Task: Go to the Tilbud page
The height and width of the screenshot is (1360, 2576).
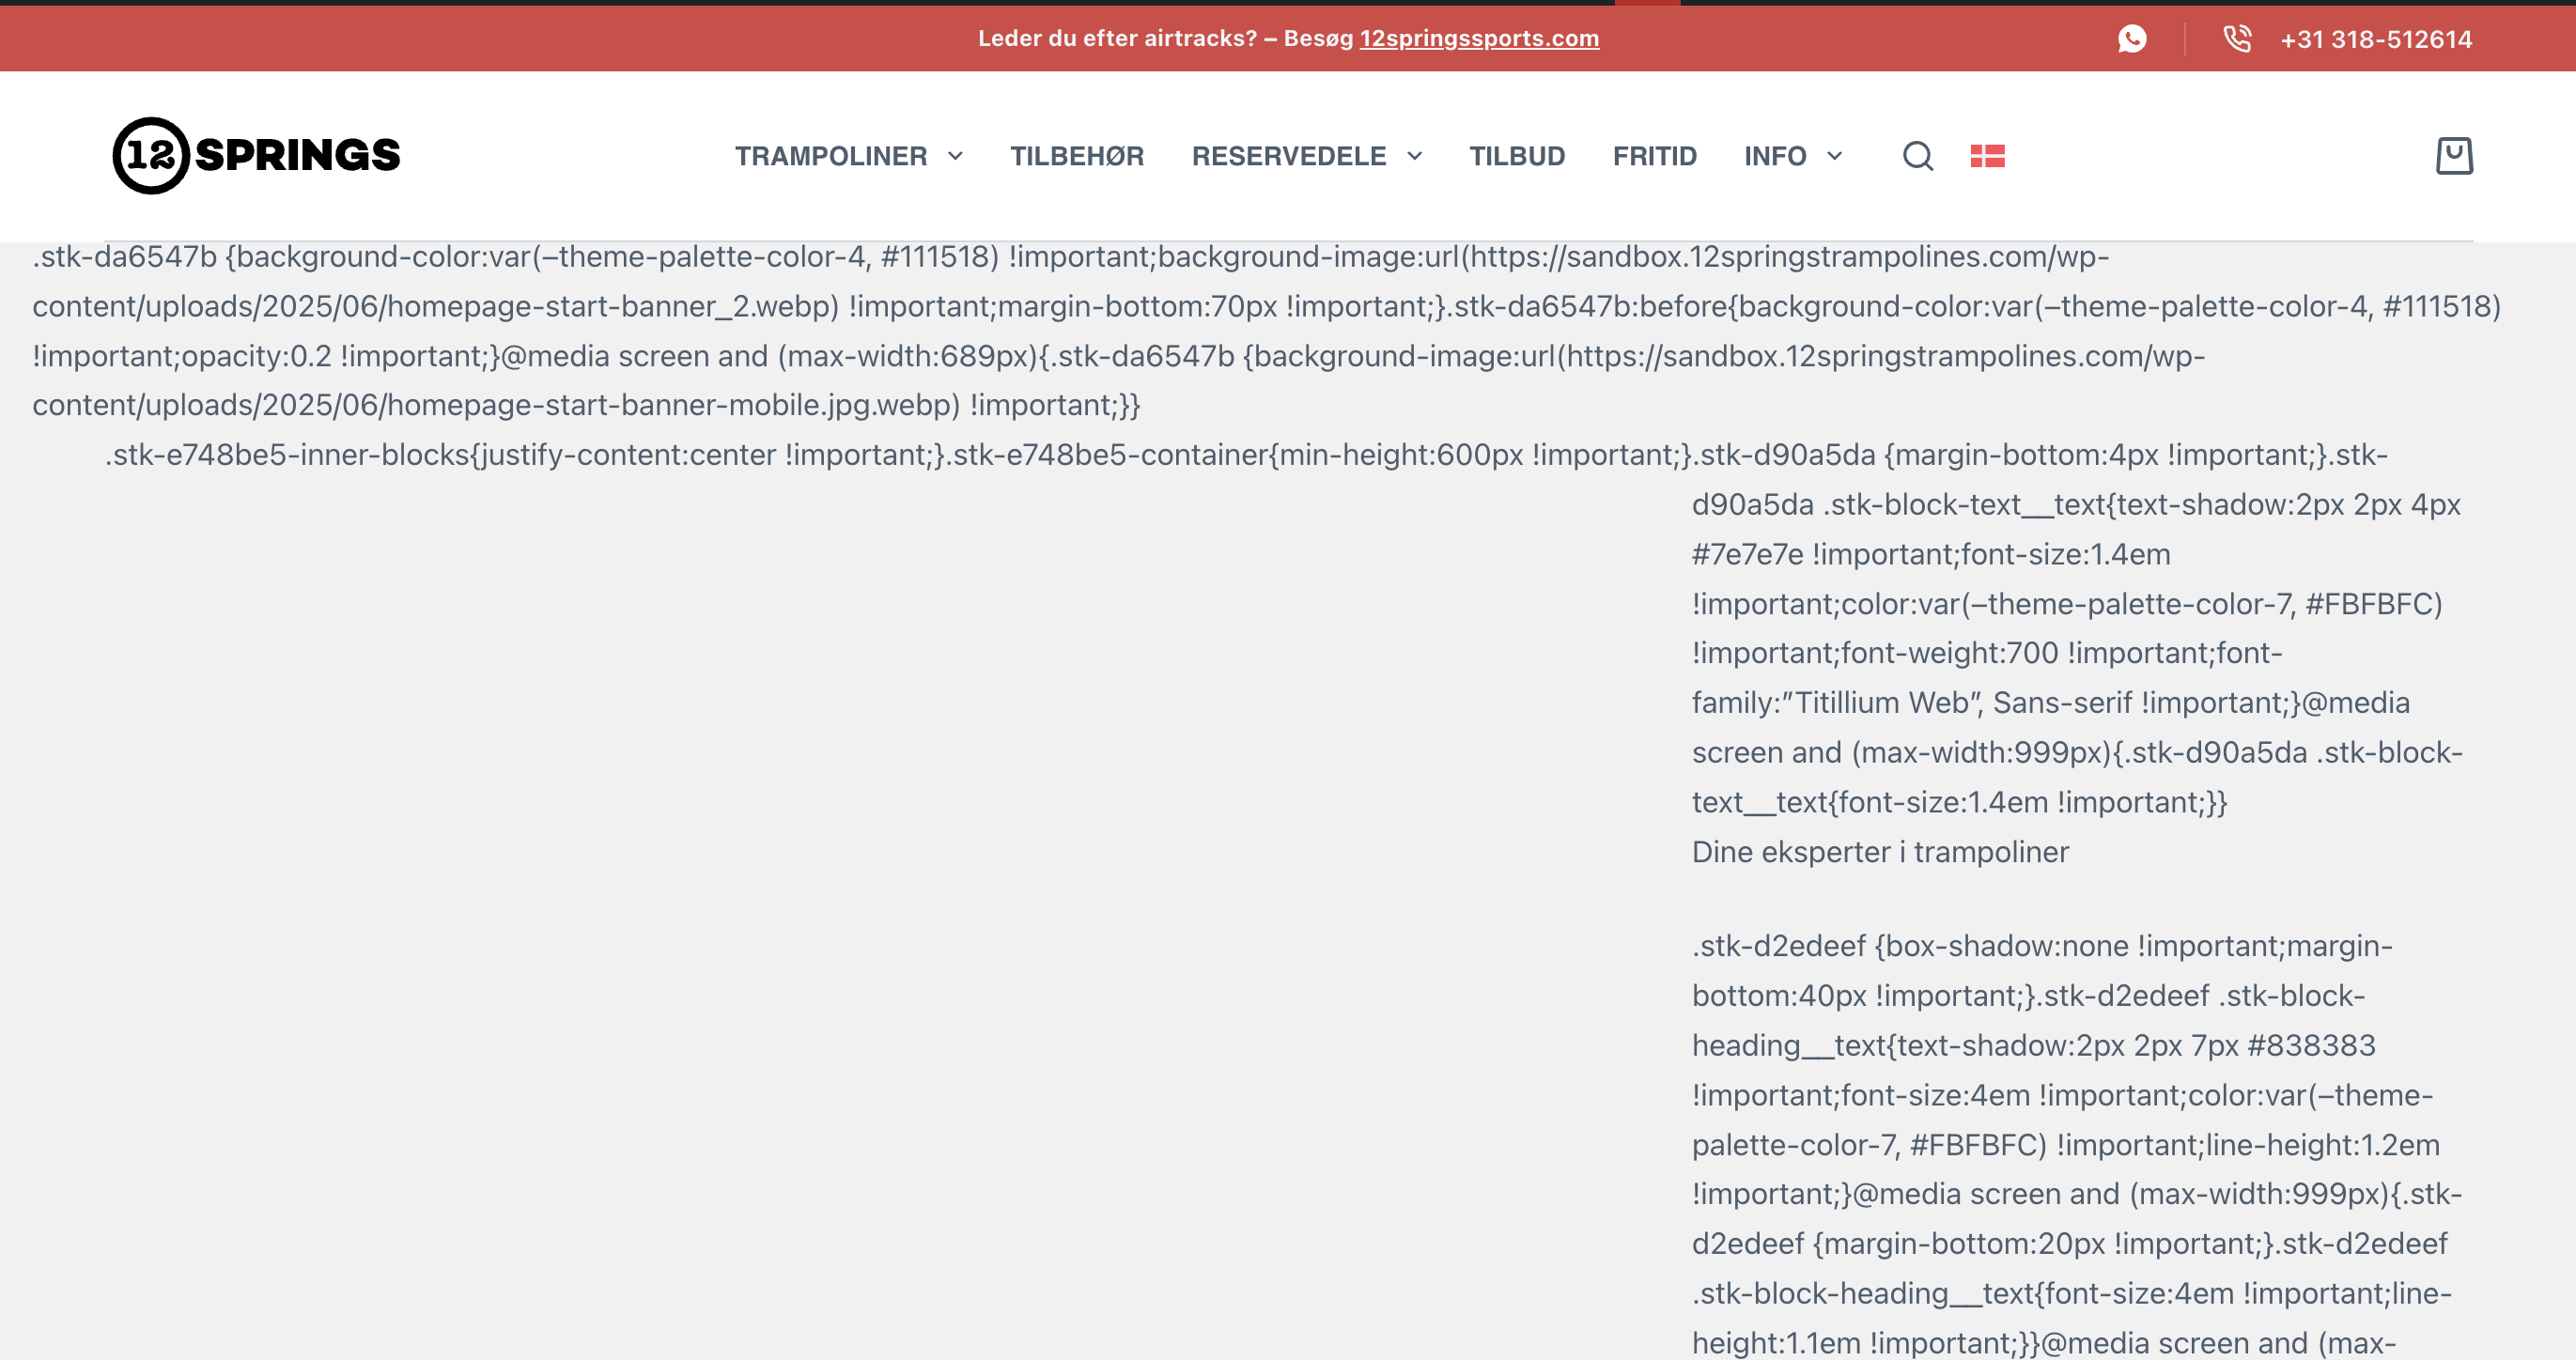Action: pos(1517,156)
